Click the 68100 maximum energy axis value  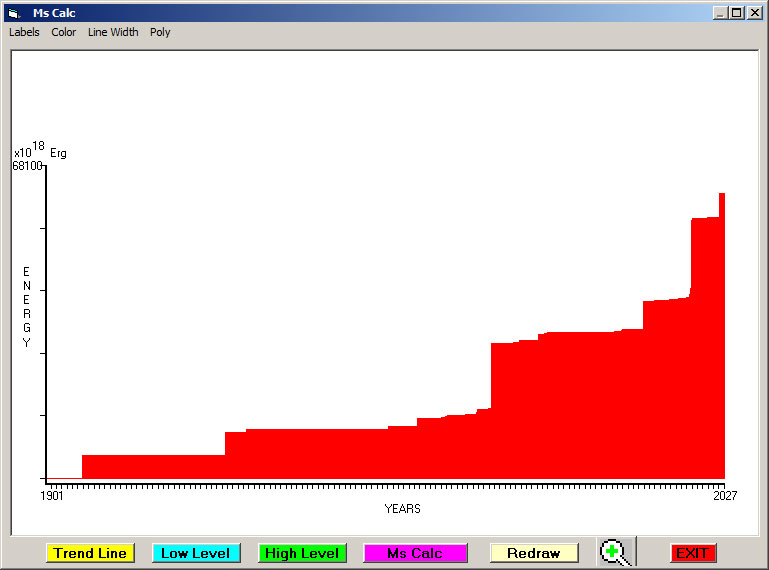[x=27, y=166]
